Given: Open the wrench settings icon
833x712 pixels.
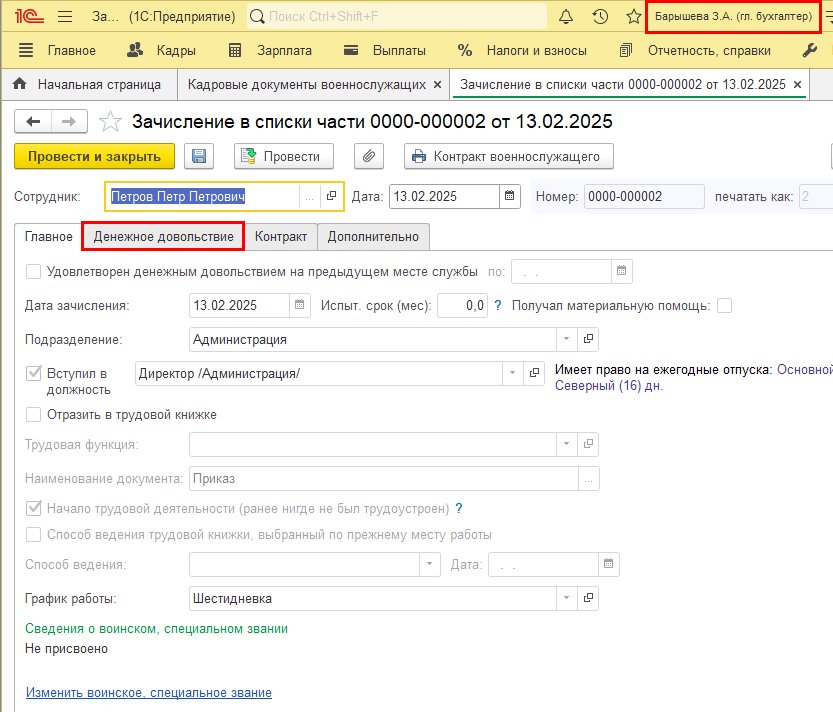Looking at the screenshot, I should pos(809,50).
